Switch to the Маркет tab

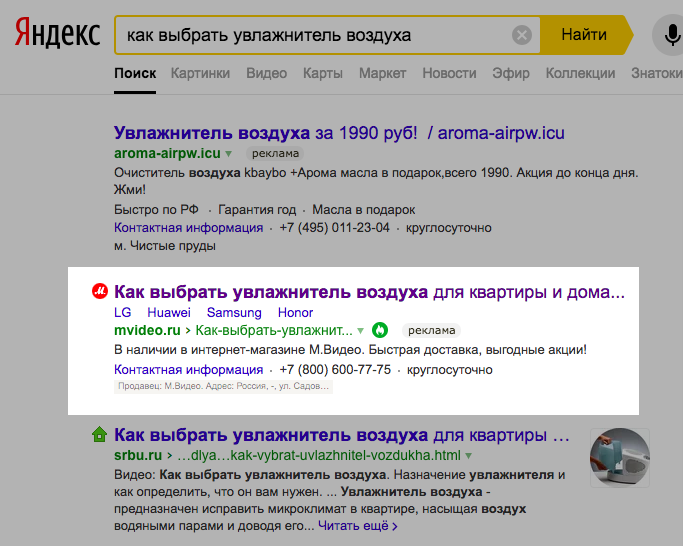[382, 73]
